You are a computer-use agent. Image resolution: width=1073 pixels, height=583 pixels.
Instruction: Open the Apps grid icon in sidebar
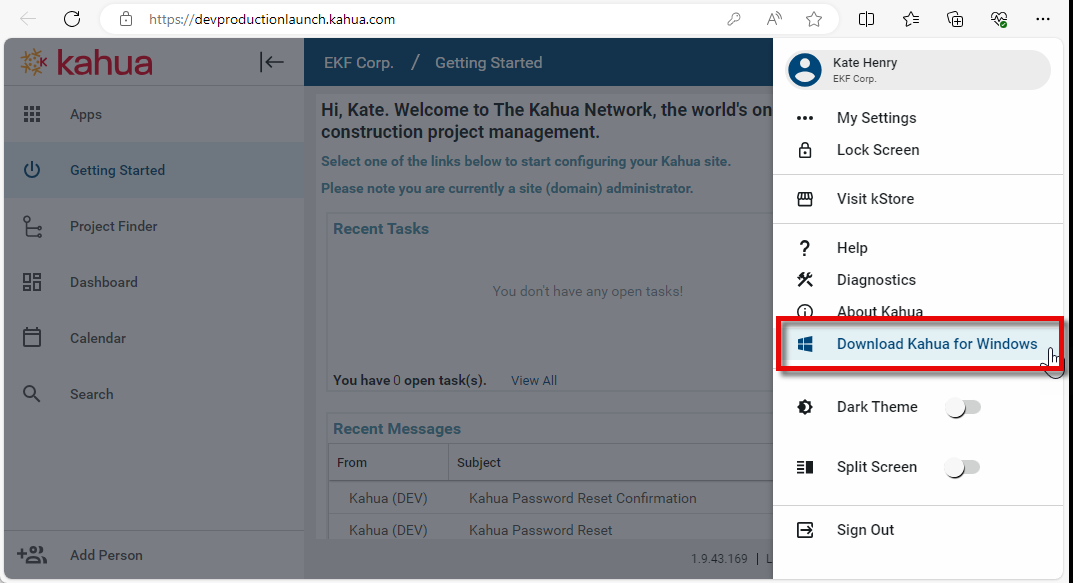32,114
